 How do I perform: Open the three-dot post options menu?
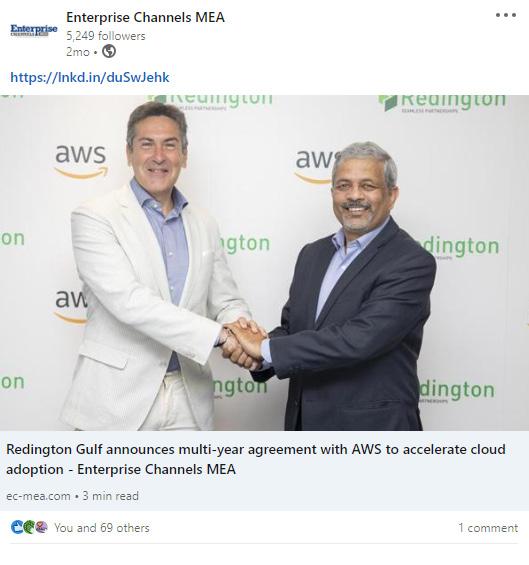(x=506, y=15)
